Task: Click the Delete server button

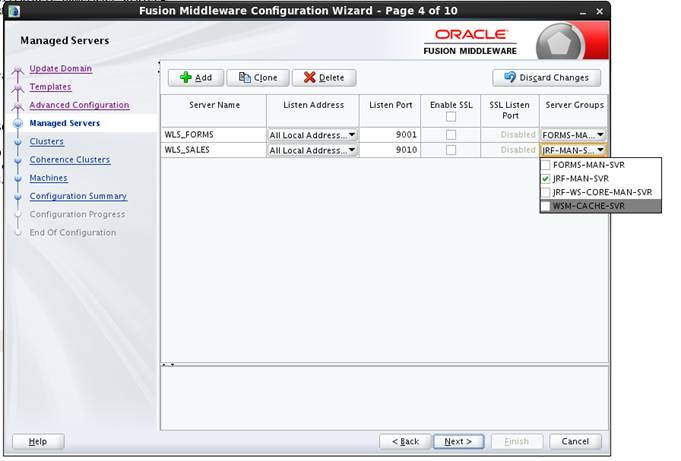Action: [x=324, y=78]
